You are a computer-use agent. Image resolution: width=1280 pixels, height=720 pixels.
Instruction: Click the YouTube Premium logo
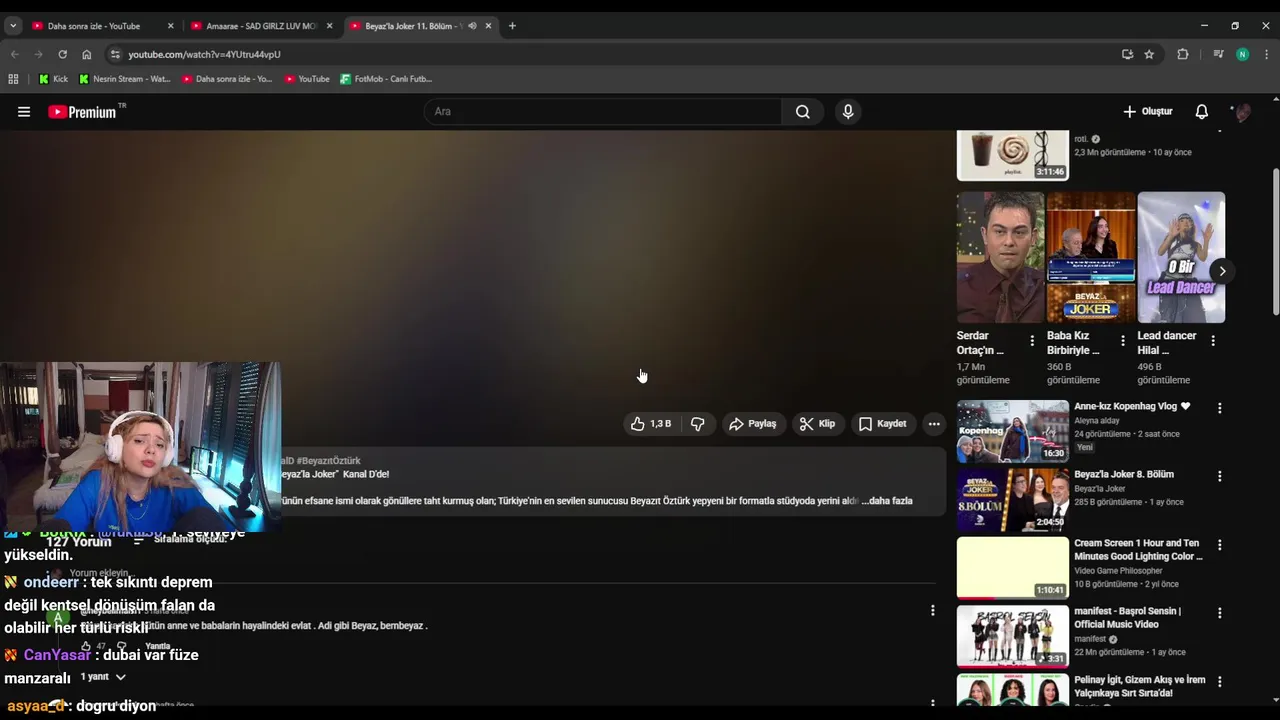[x=87, y=112]
